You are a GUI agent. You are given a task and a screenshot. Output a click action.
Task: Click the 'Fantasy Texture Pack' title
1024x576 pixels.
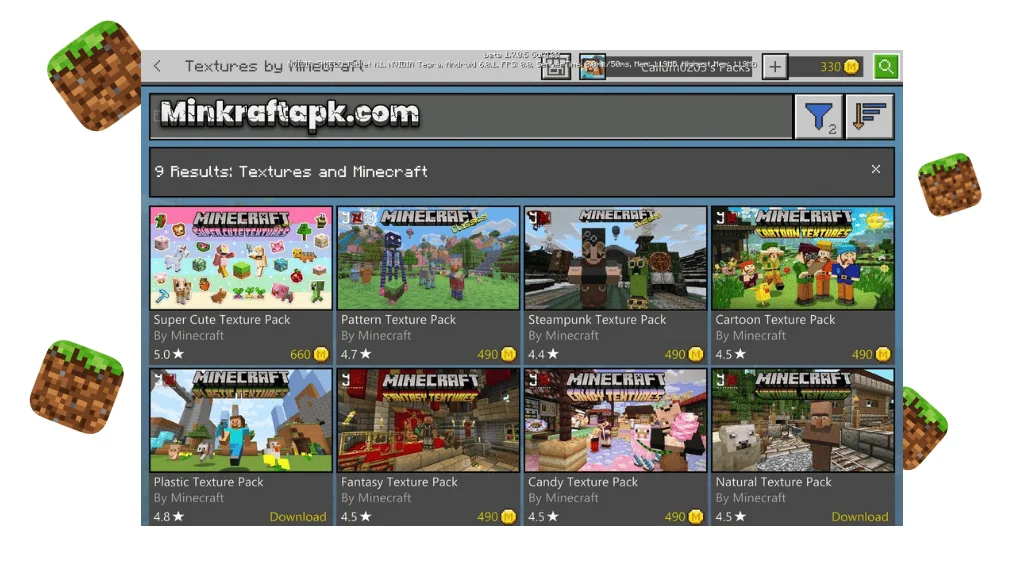click(x=399, y=482)
